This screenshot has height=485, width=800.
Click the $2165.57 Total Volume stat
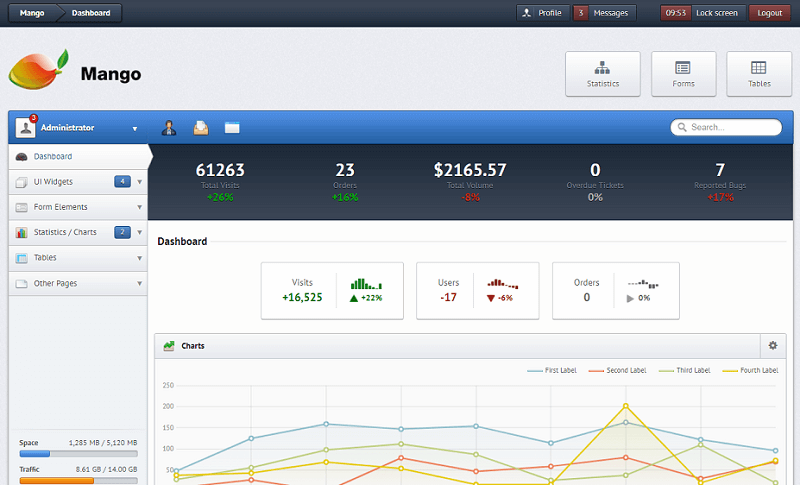(470, 182)
